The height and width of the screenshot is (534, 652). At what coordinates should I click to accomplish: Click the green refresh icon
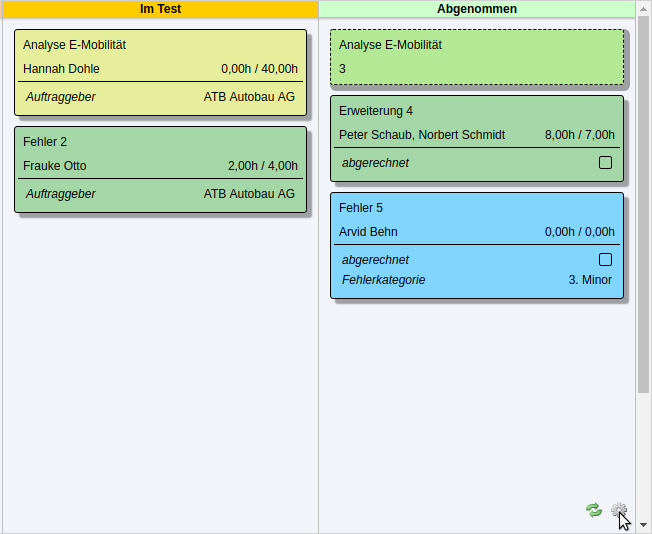click(x=594, y=510)
